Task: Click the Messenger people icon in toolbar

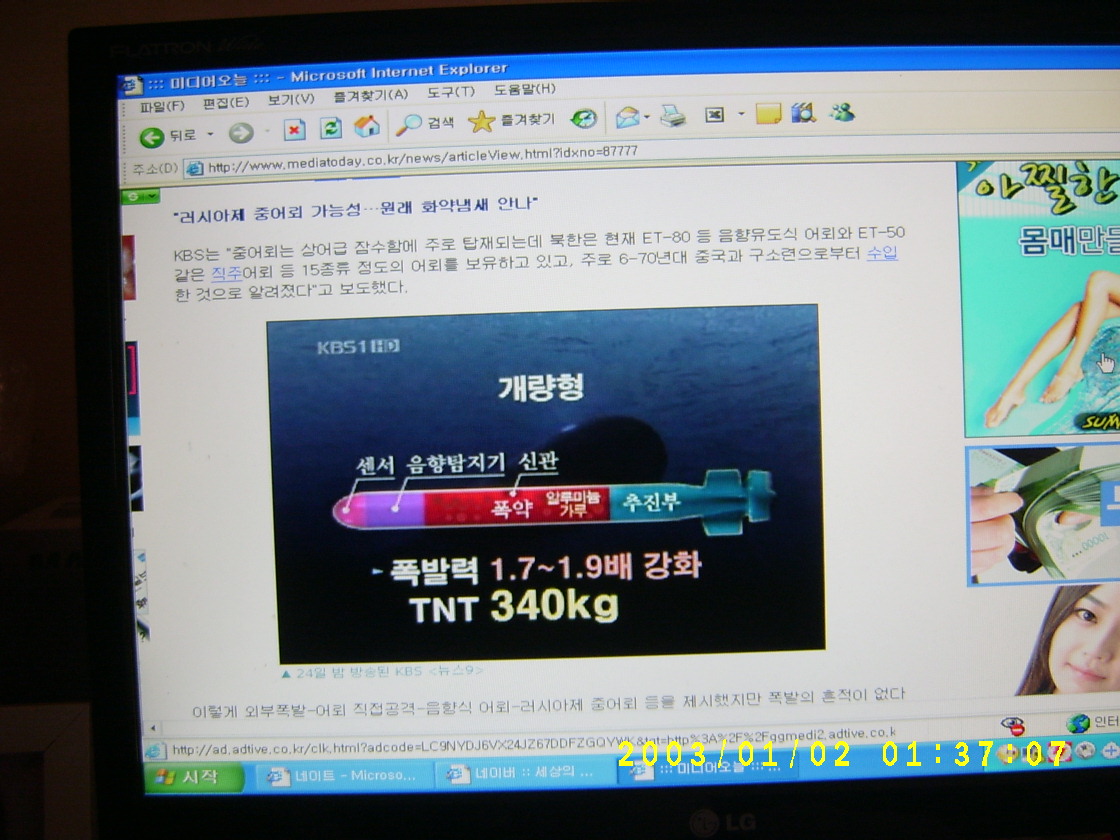Action: click(841, 112)
